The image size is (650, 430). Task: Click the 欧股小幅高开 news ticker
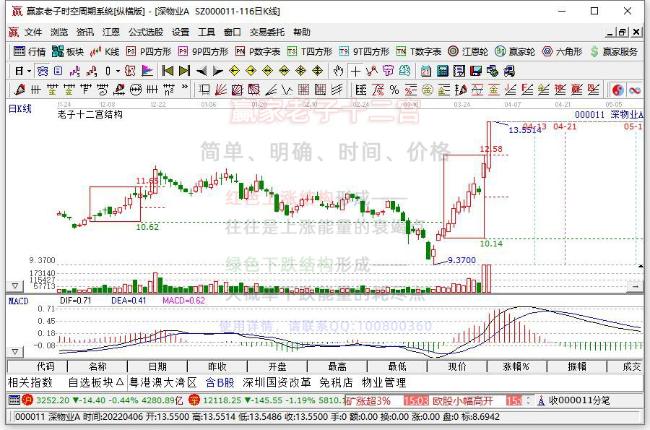463,401
